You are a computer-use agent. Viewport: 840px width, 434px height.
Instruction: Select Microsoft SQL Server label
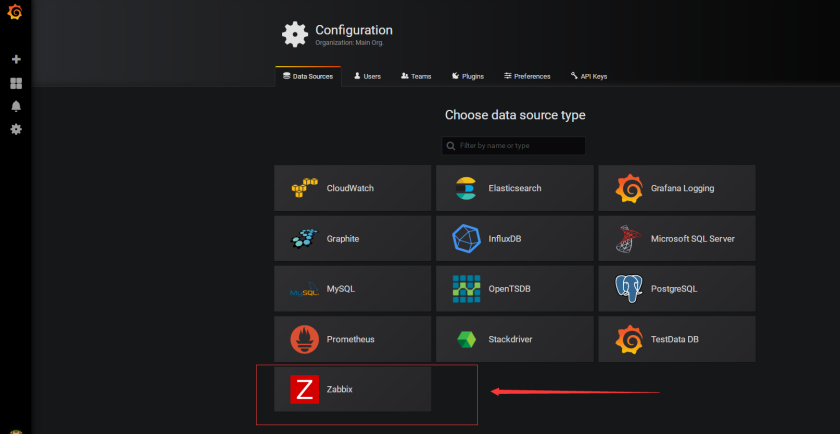coord(693,238)
